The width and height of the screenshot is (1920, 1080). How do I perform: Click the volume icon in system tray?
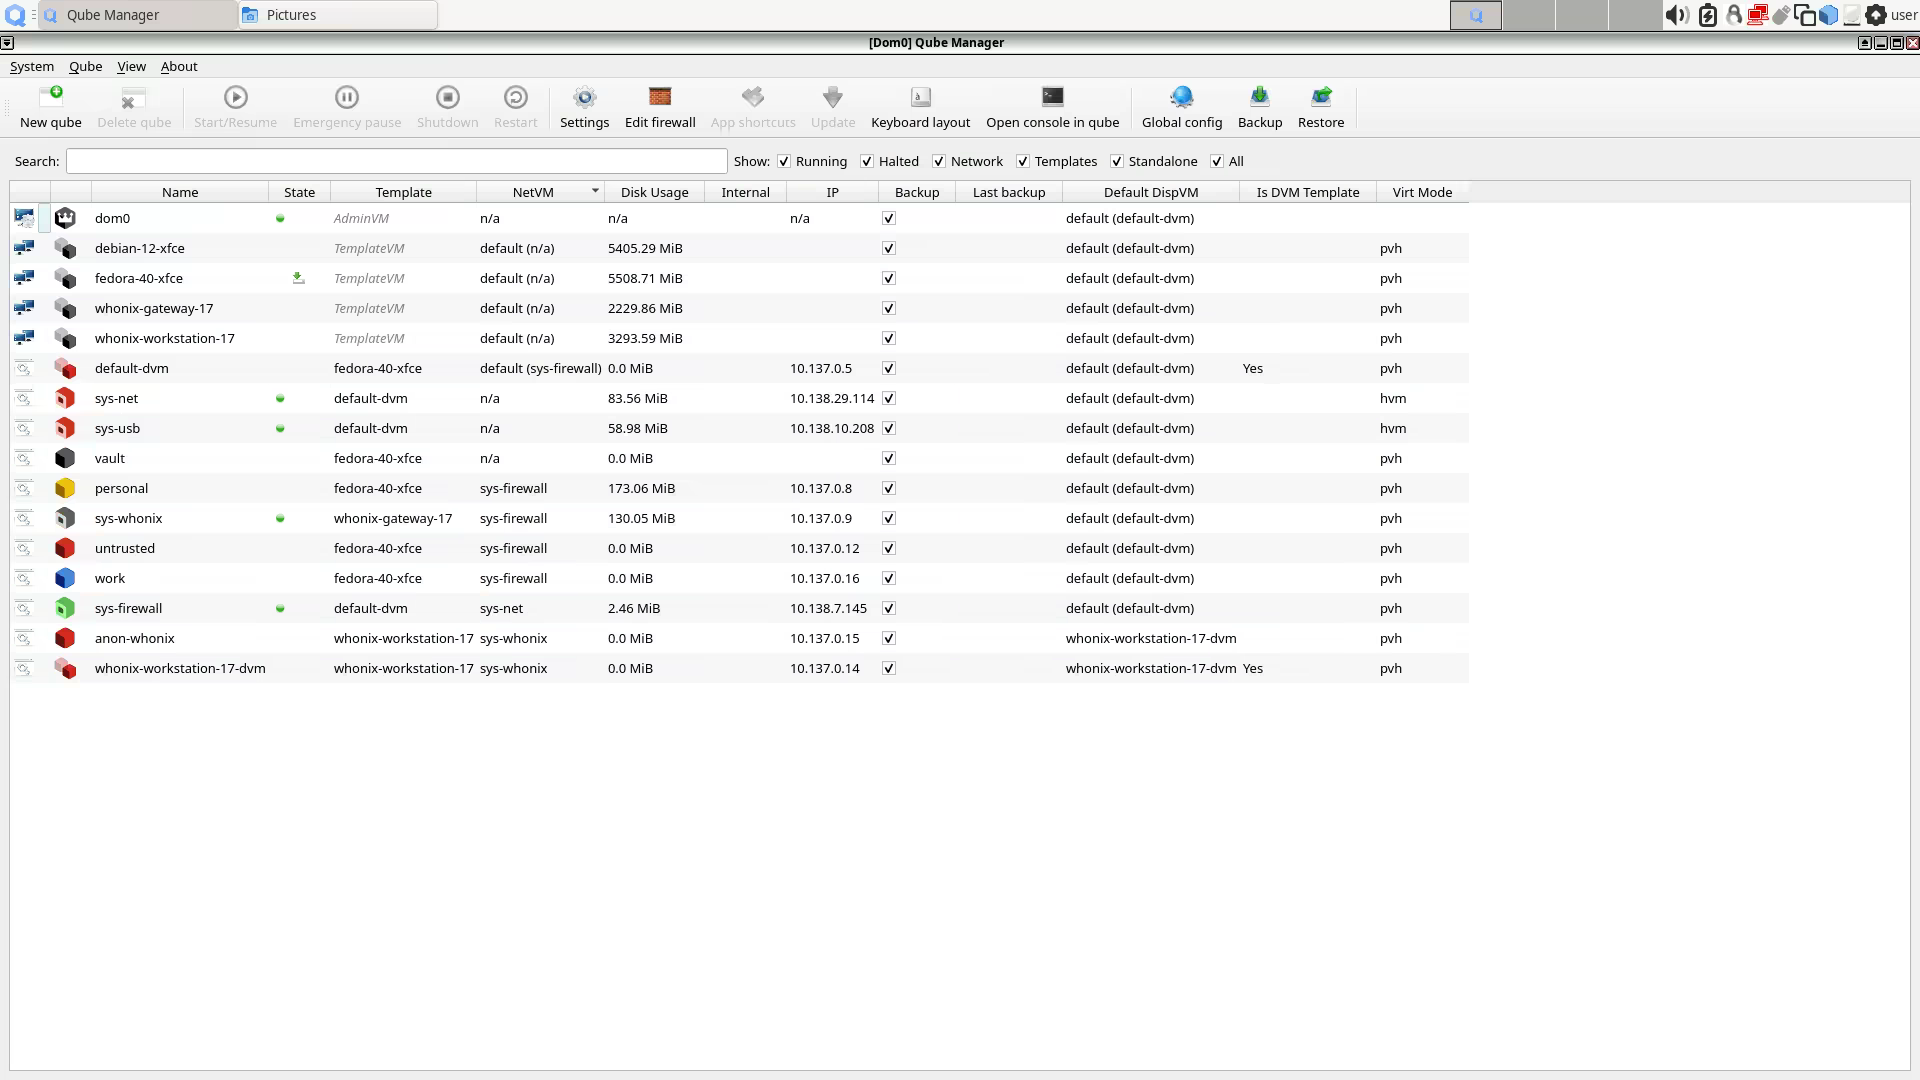coord(1677,15)
